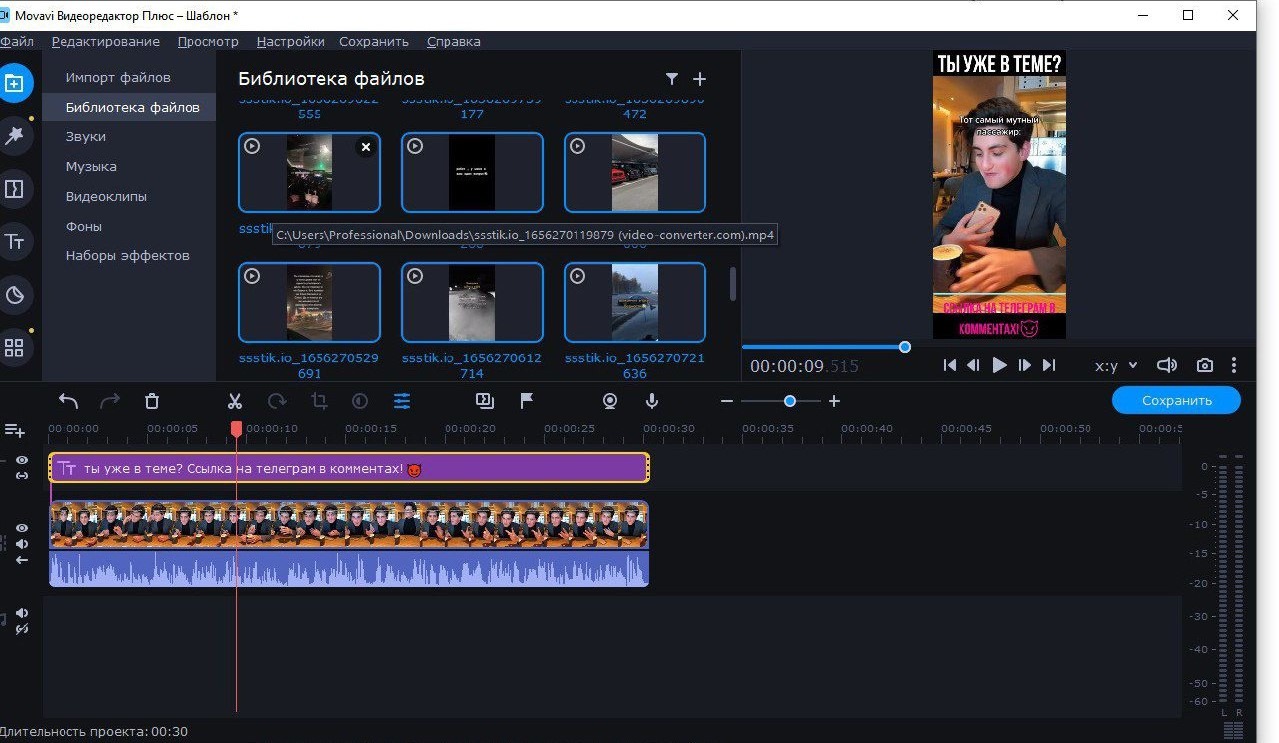Open clip properties sliders icon
1279x743 pixels.
(x=401, y=401)
